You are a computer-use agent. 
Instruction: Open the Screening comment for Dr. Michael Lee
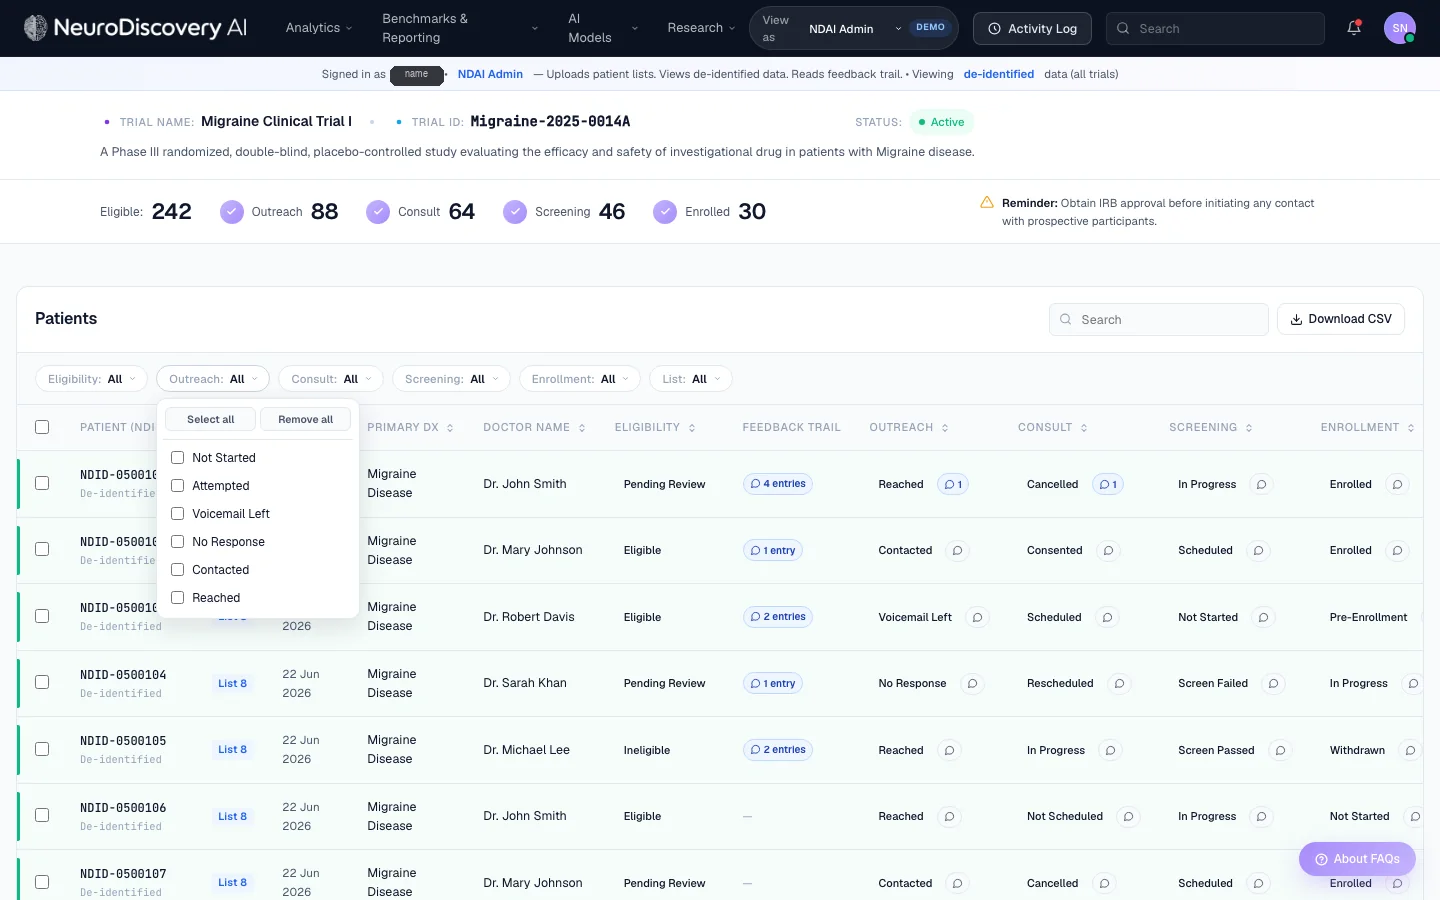tap(1281, 751)
